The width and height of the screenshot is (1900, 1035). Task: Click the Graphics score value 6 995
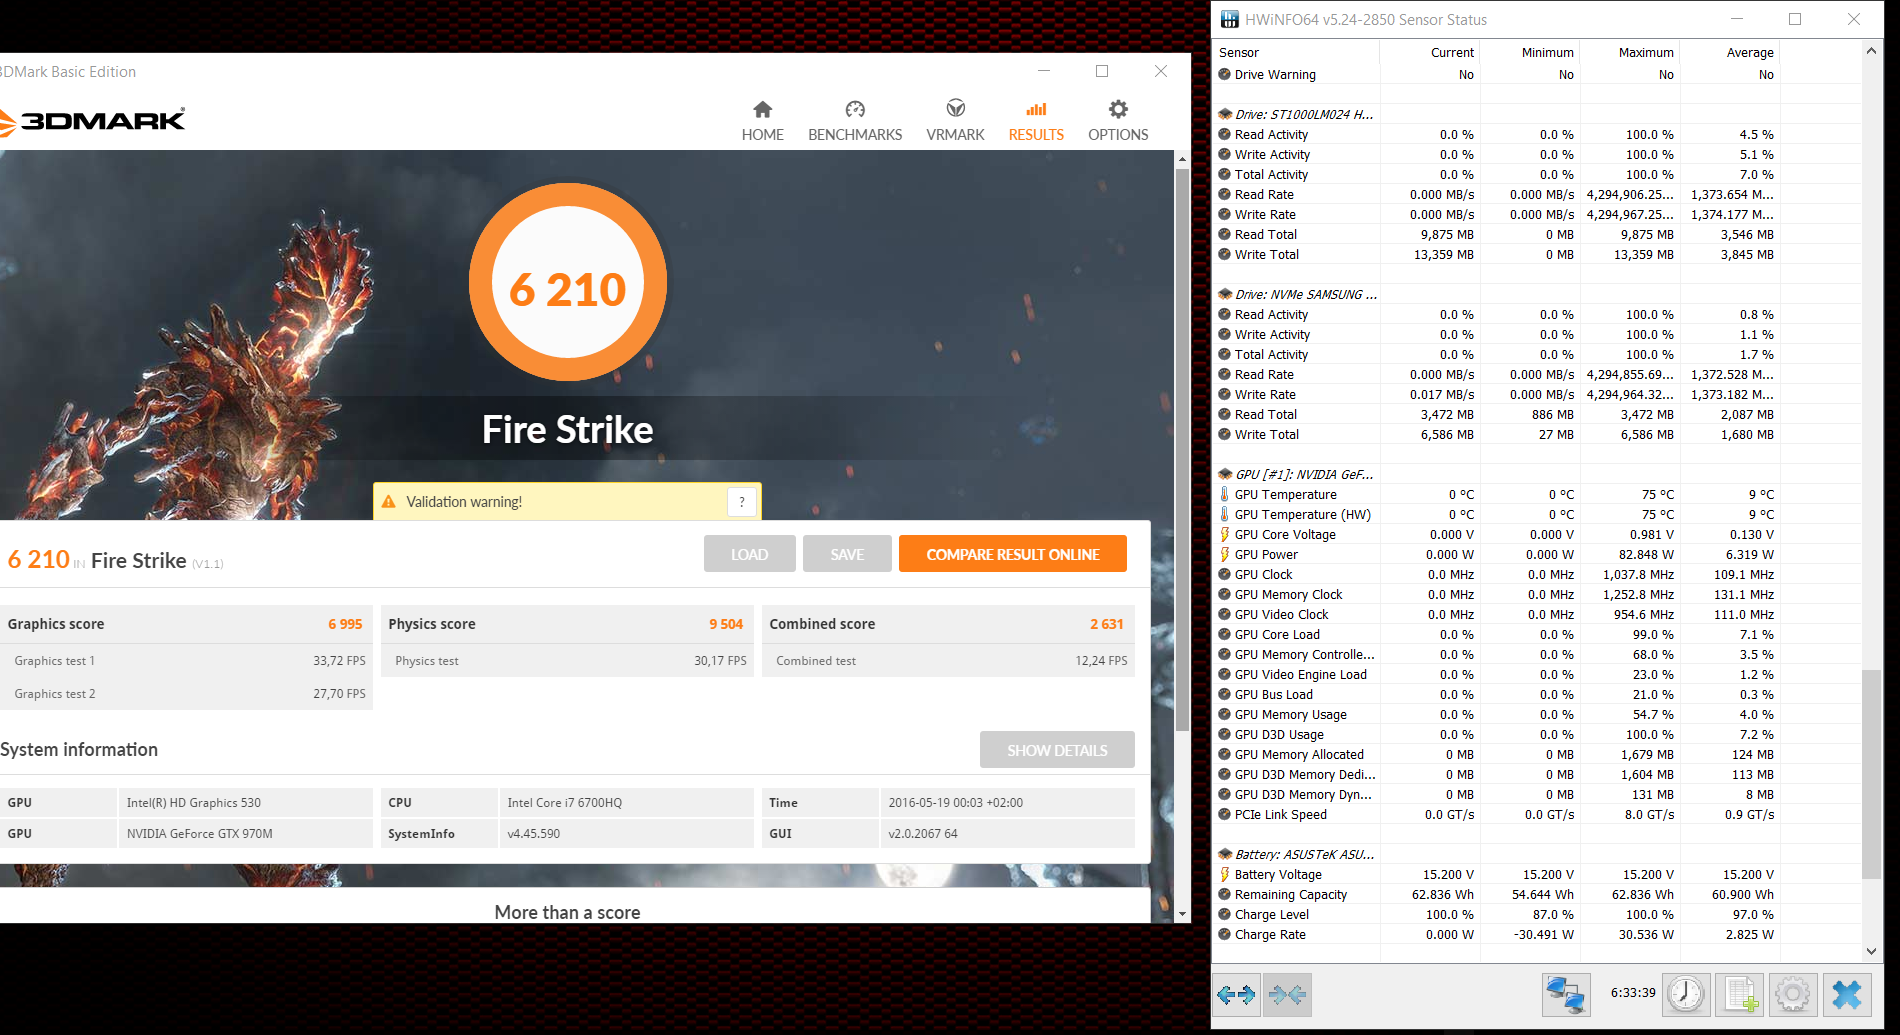tap(345, 624)
